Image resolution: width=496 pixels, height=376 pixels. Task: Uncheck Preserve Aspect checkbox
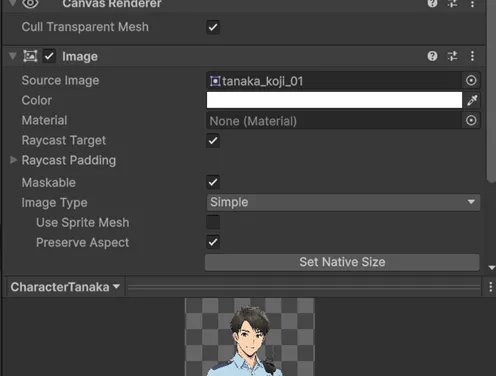click(x=213, y=242)
